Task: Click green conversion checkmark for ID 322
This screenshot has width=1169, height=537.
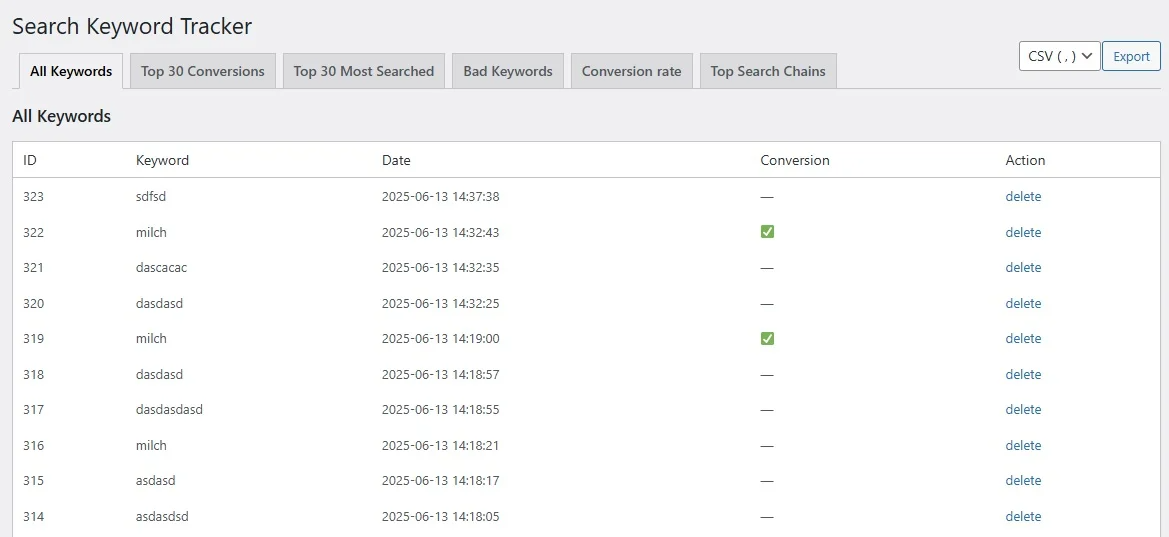Action: point(767,232)
